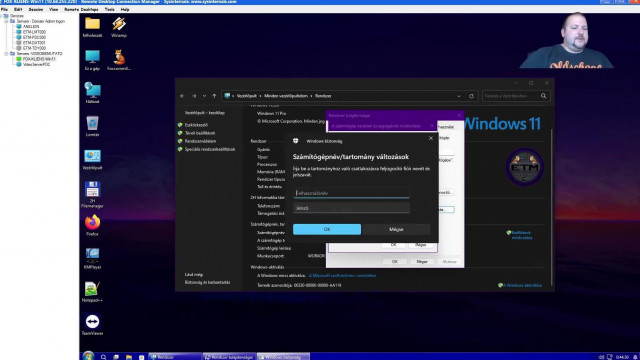Refresh the Control Panel view
This screenshot has height=360, width=640.
(471, 96)
